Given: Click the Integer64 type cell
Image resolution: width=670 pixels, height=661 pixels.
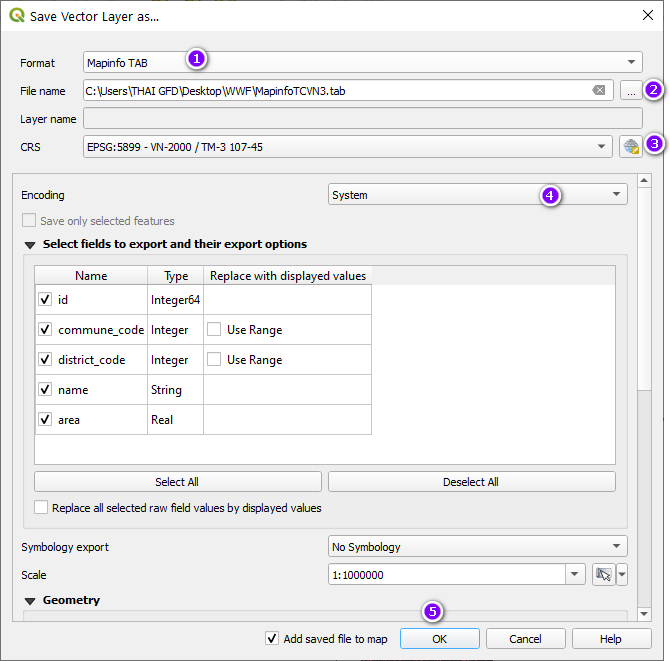Looking at the screenshot, I should tap(175, 300).
